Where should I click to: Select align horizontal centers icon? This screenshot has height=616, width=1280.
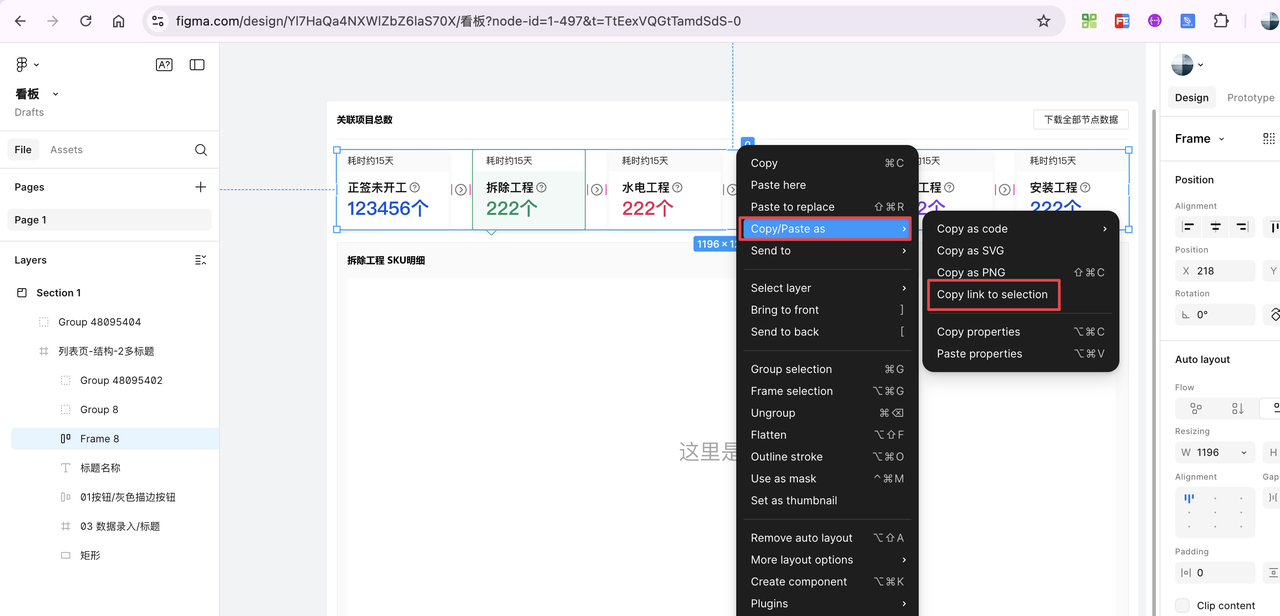tap(1215, 228)
